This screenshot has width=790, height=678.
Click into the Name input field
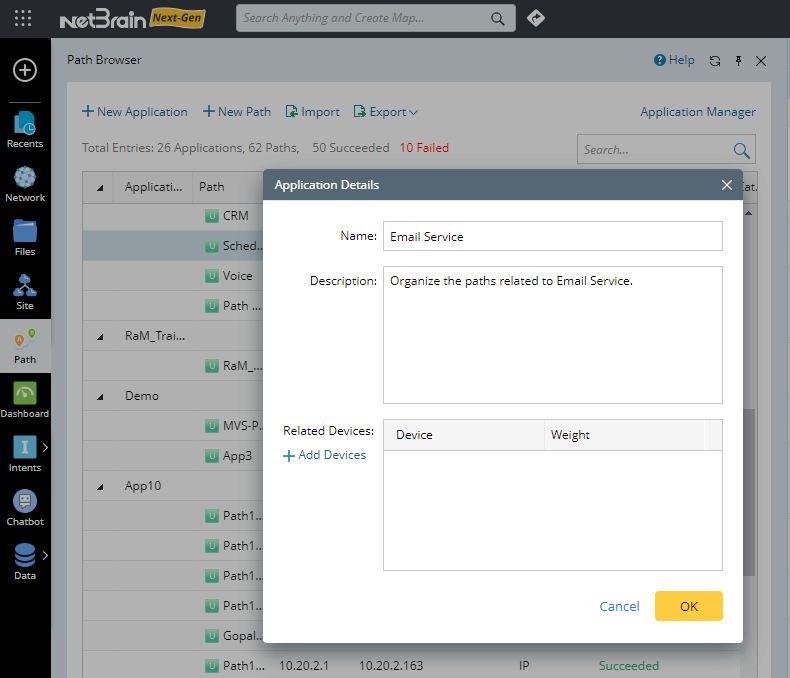552,236
